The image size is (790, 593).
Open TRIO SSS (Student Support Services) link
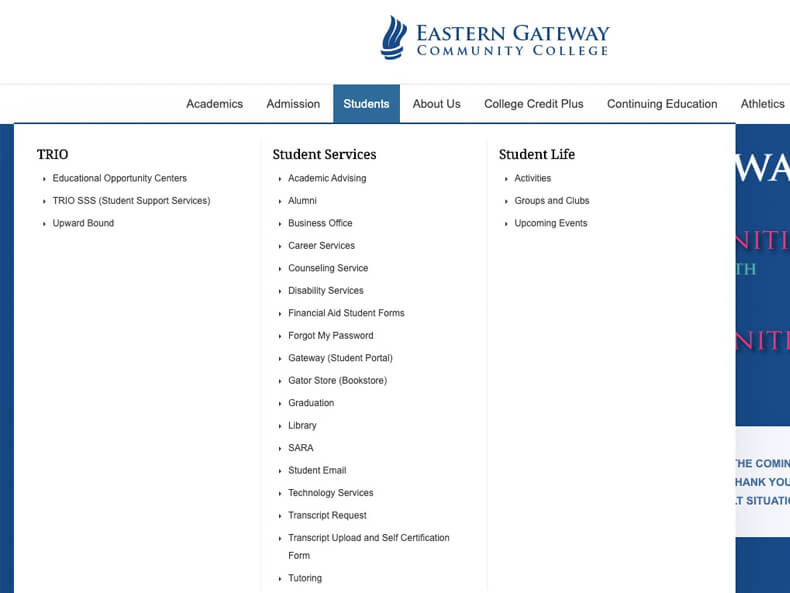(131, 201)
